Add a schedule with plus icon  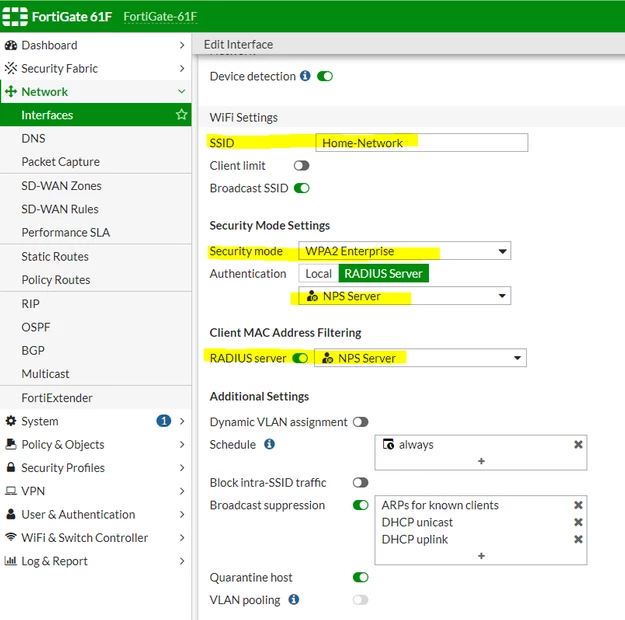481,461
